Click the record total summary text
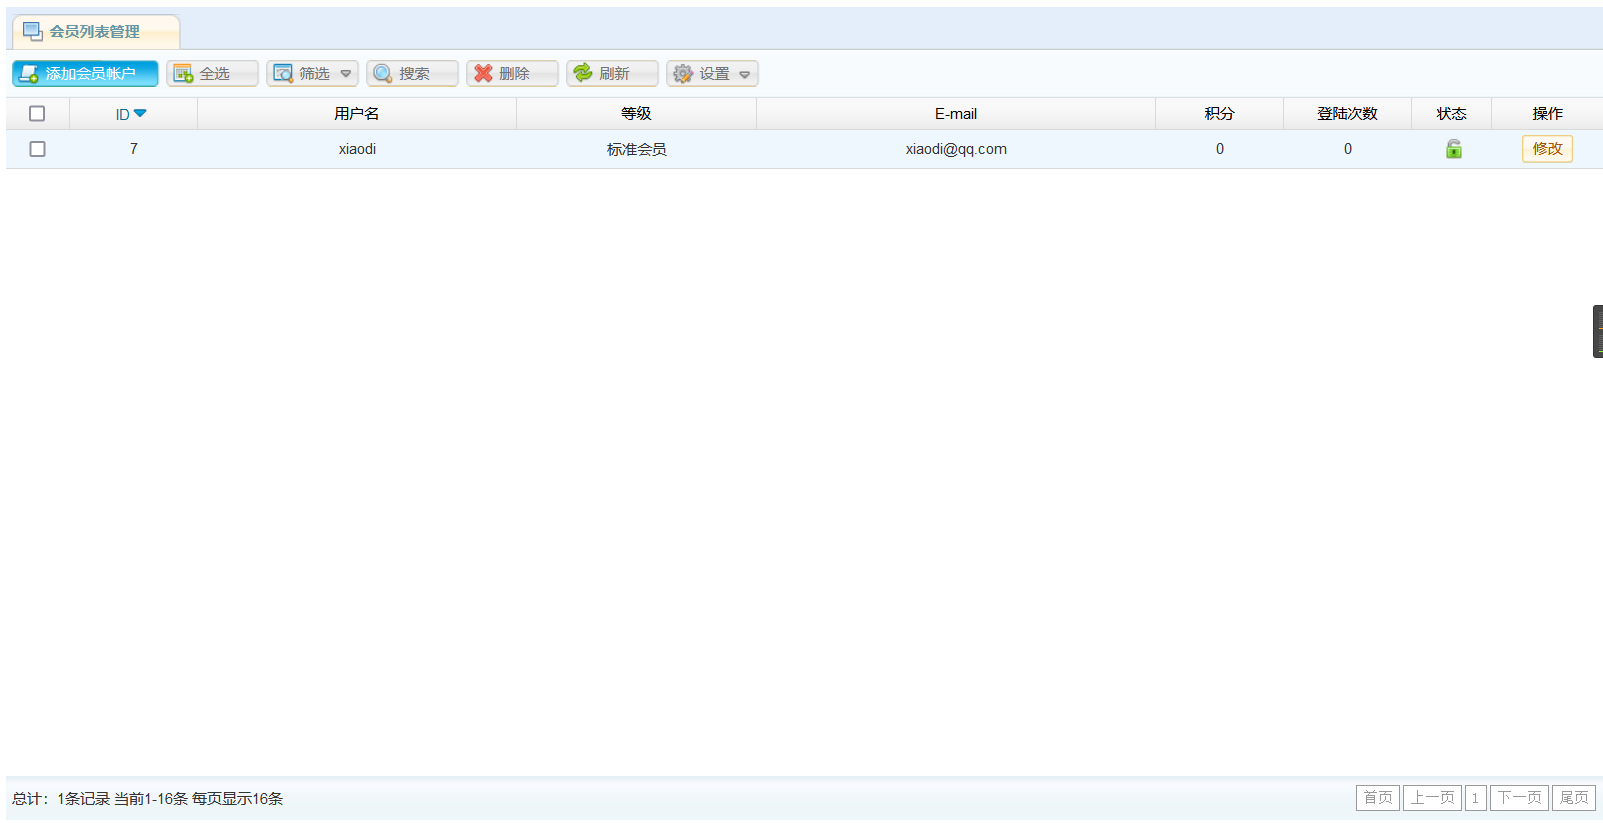Image resolution: width=1603 pixels, height=823 pixels. pyautogui.click(x=148, y=799)
